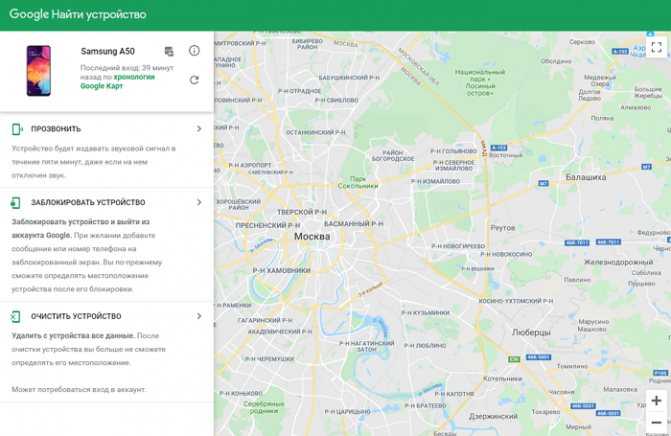
Task: Expand the Заблокировать устройство chevron
Action: (x=199, y=202)
